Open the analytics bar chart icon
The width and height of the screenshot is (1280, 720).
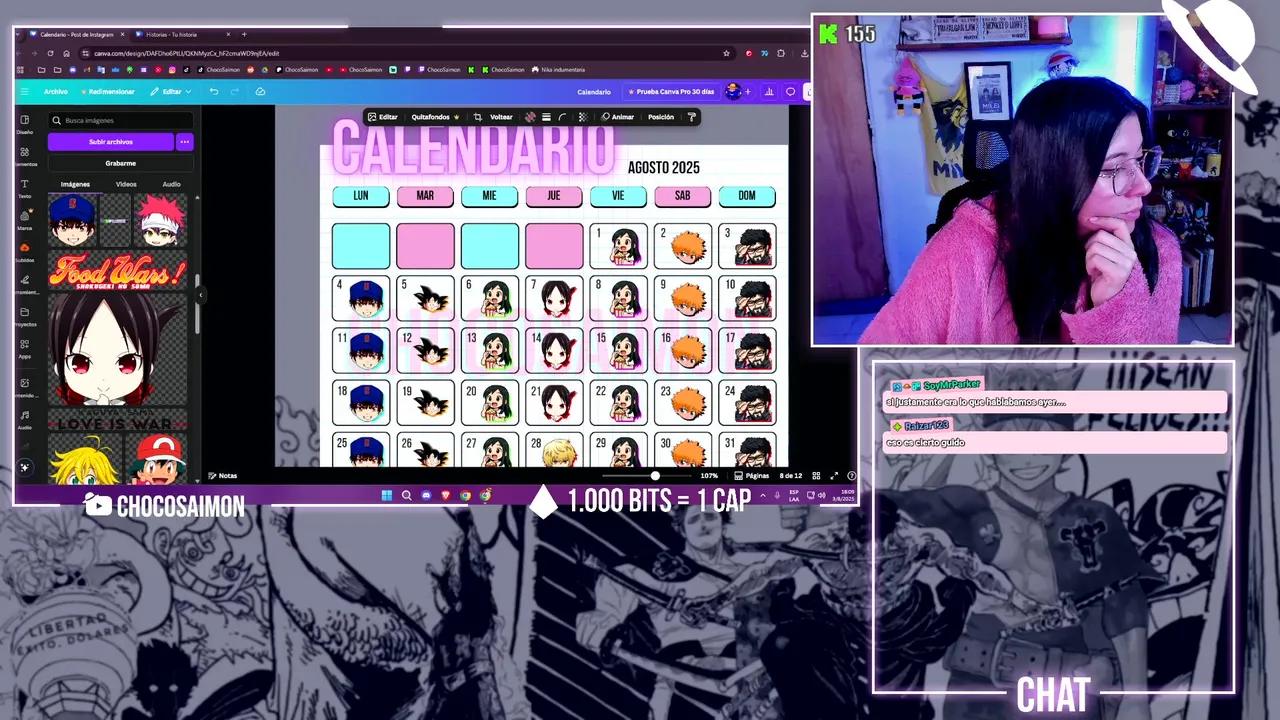click(769, 92)
